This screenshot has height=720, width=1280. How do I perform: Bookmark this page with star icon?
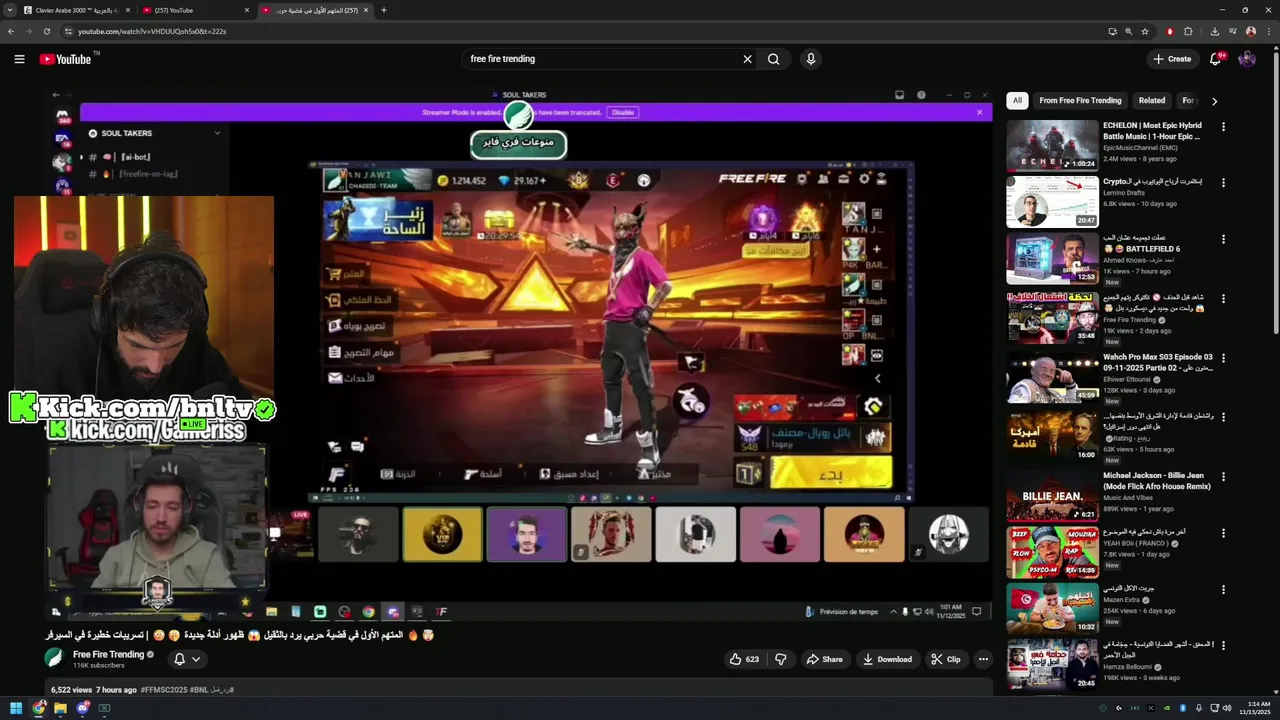[1145, 31]
